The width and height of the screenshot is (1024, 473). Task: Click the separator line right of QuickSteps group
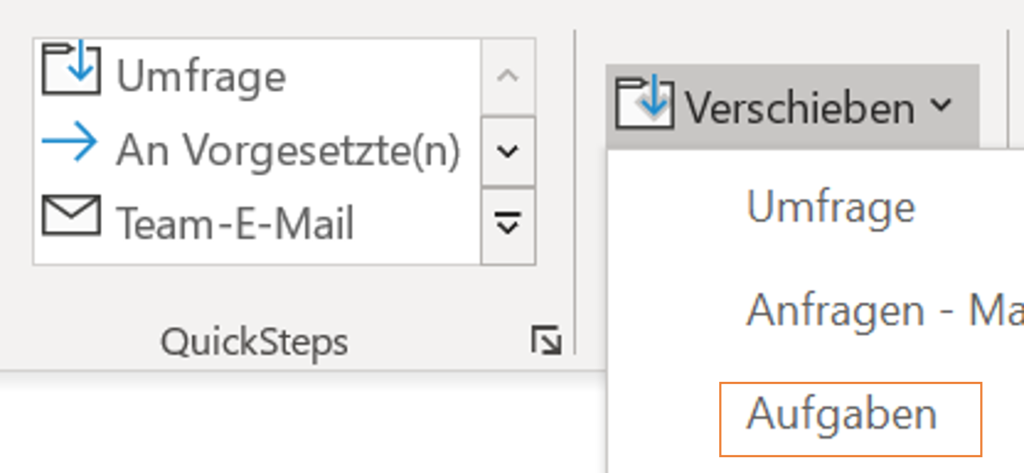pyautogui.click(x=575, y=191)
